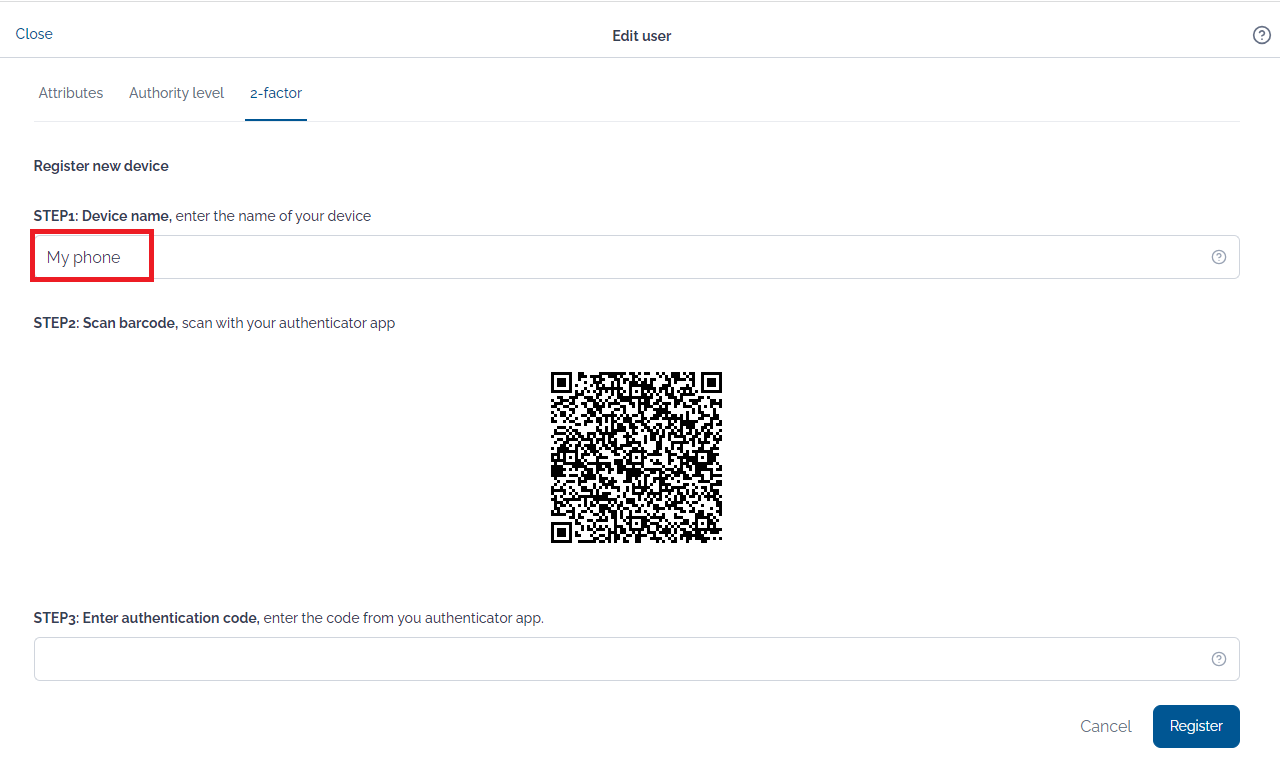The height and width of the screenshot is (764, 1280).
Task: Click the 'STEP2: Scan barcode' label
Action: (106, 323)
